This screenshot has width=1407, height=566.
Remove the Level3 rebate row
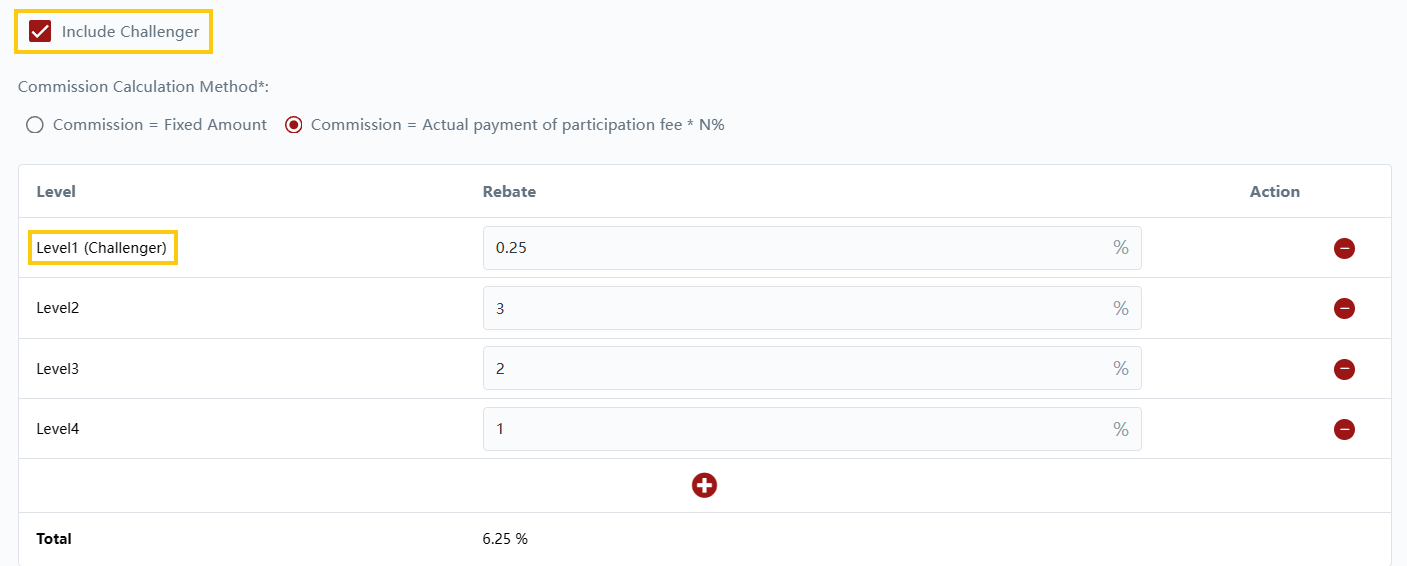pos(1344,369)
